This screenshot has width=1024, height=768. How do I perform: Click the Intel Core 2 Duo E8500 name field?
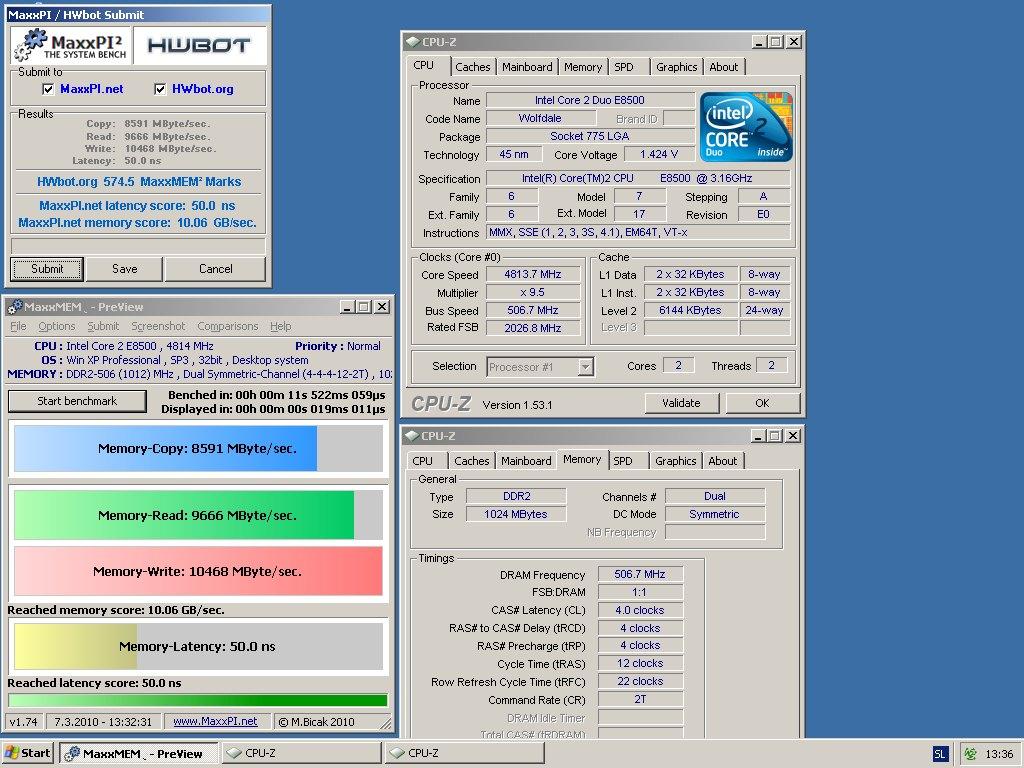pyautogui.click(x=590, y=100)
